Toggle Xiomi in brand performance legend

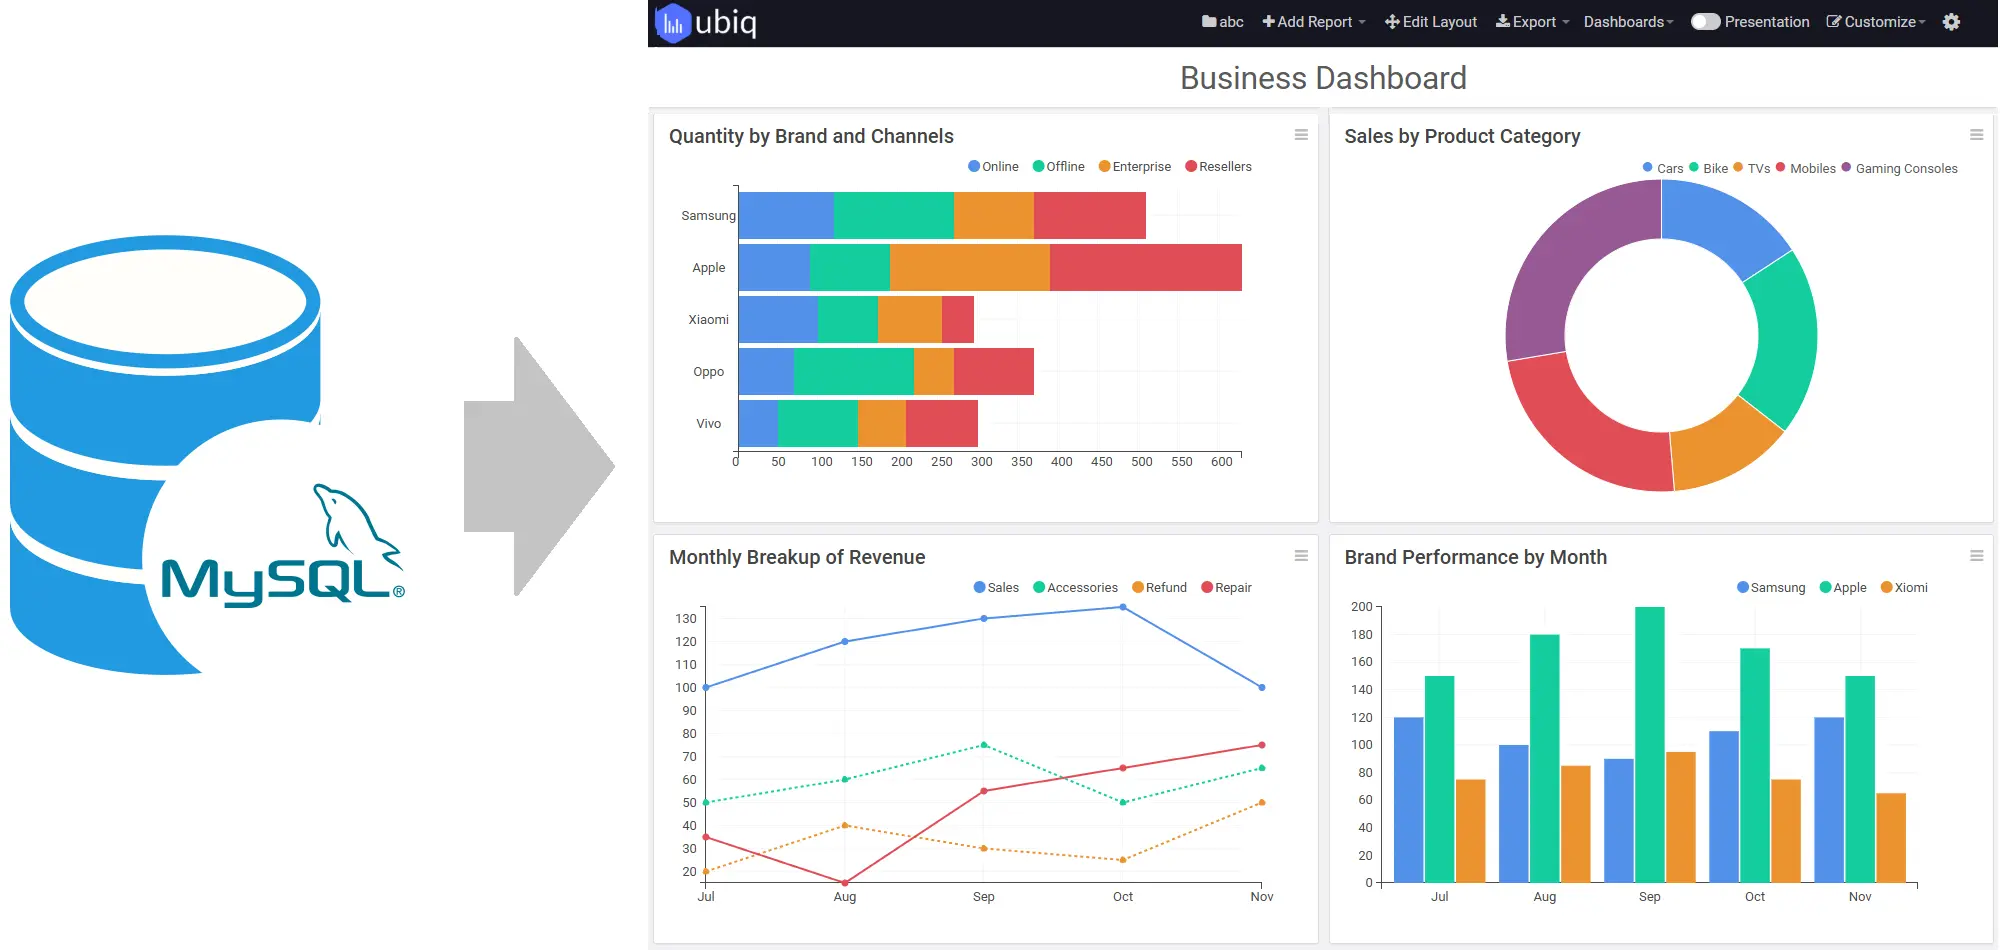1904,588
